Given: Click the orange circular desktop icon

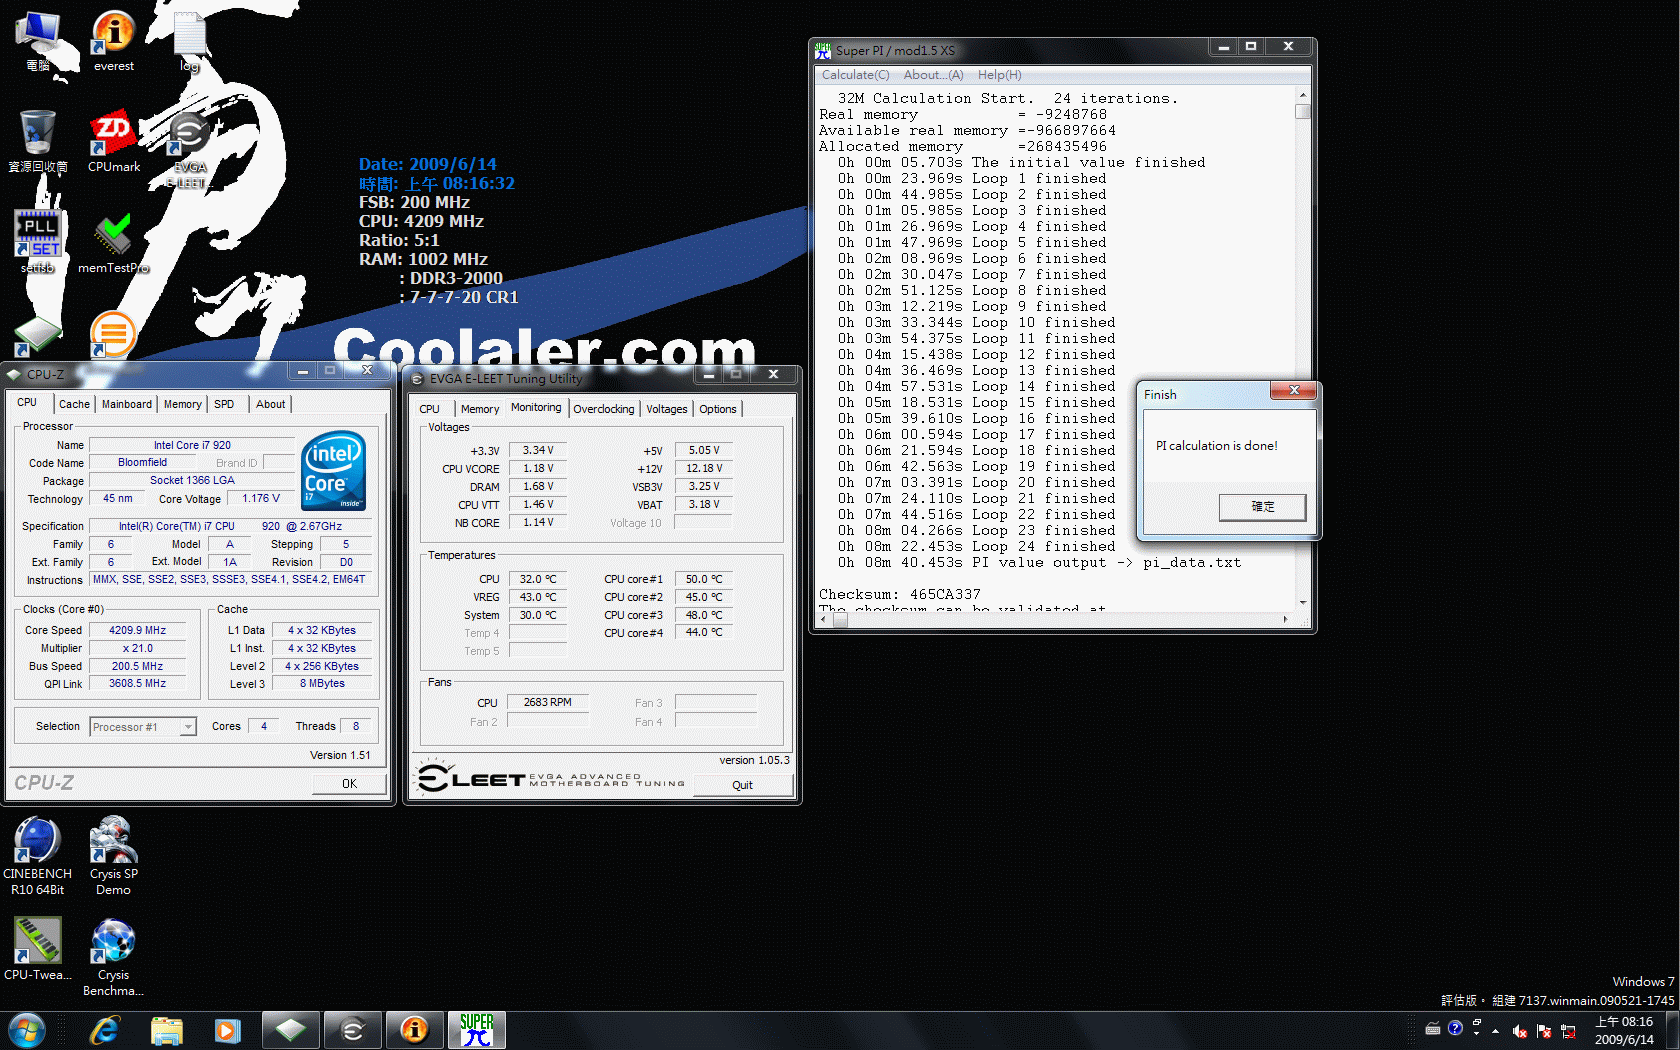Looking at the screenshot, I should coord(113,333).
